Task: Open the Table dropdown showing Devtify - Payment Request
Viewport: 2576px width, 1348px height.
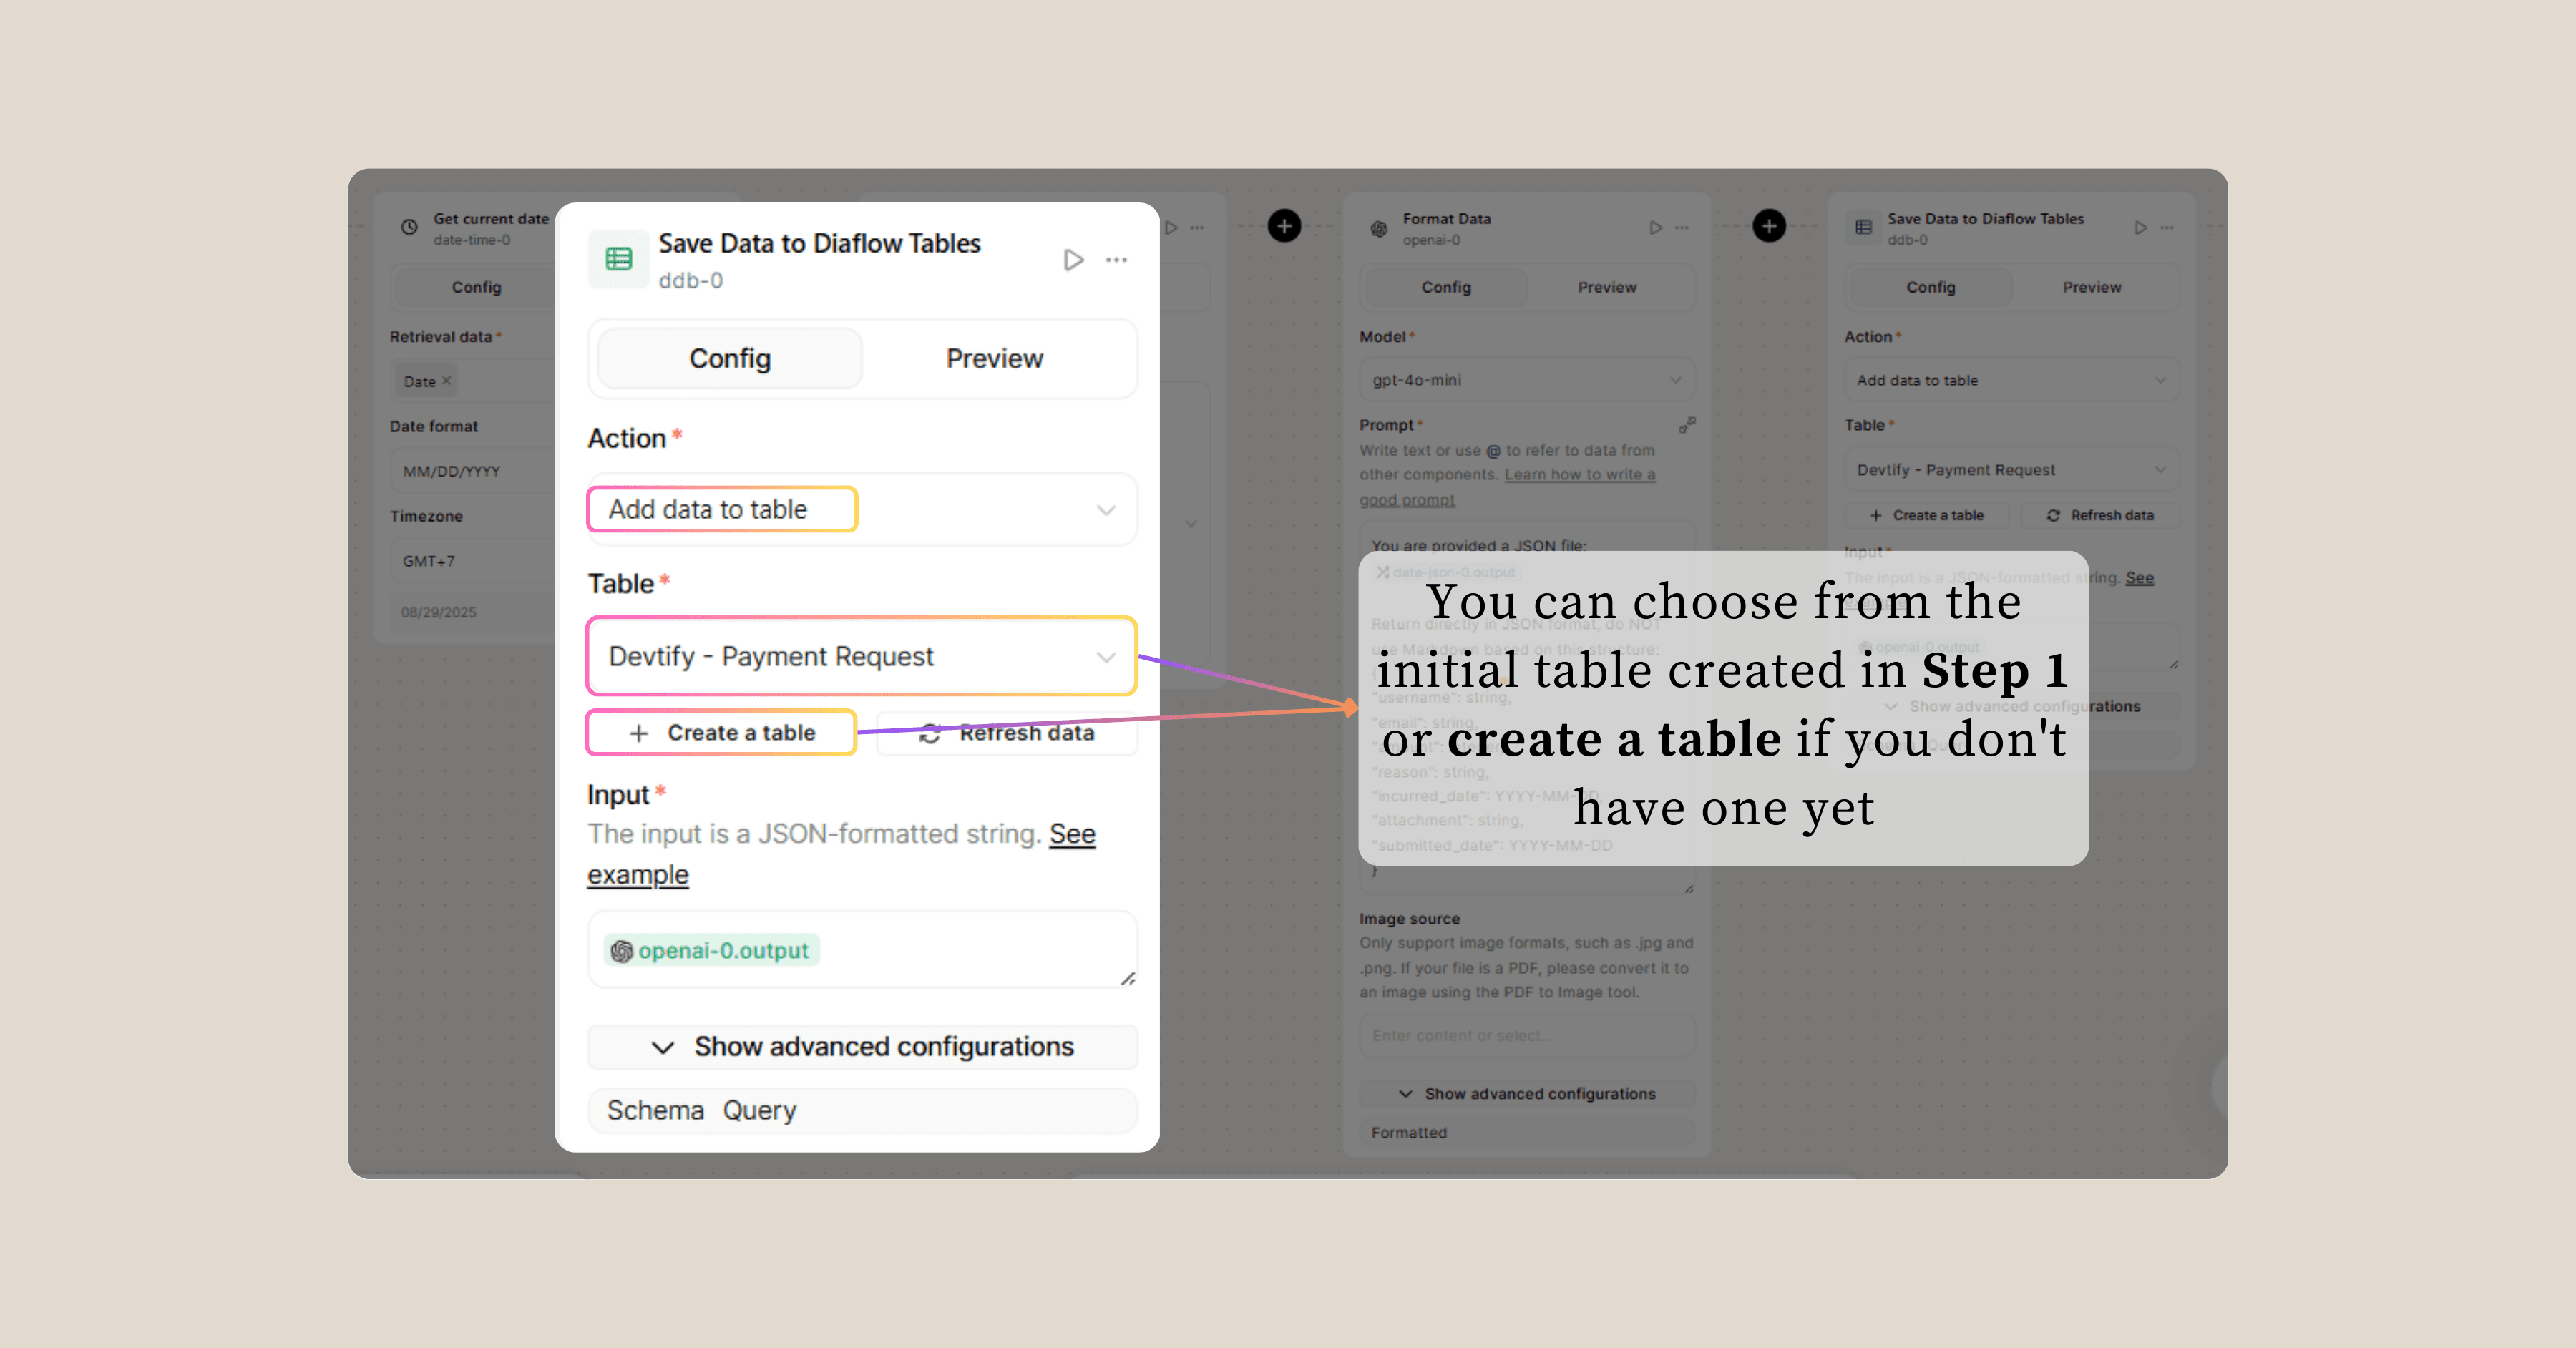Action: (862, 656)
